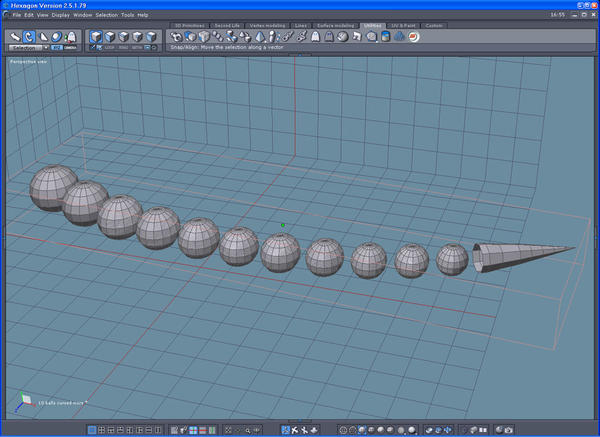The image size is (600, 437).
Task: Open the Selection menu in menu bar
Action: click(107, 15)
